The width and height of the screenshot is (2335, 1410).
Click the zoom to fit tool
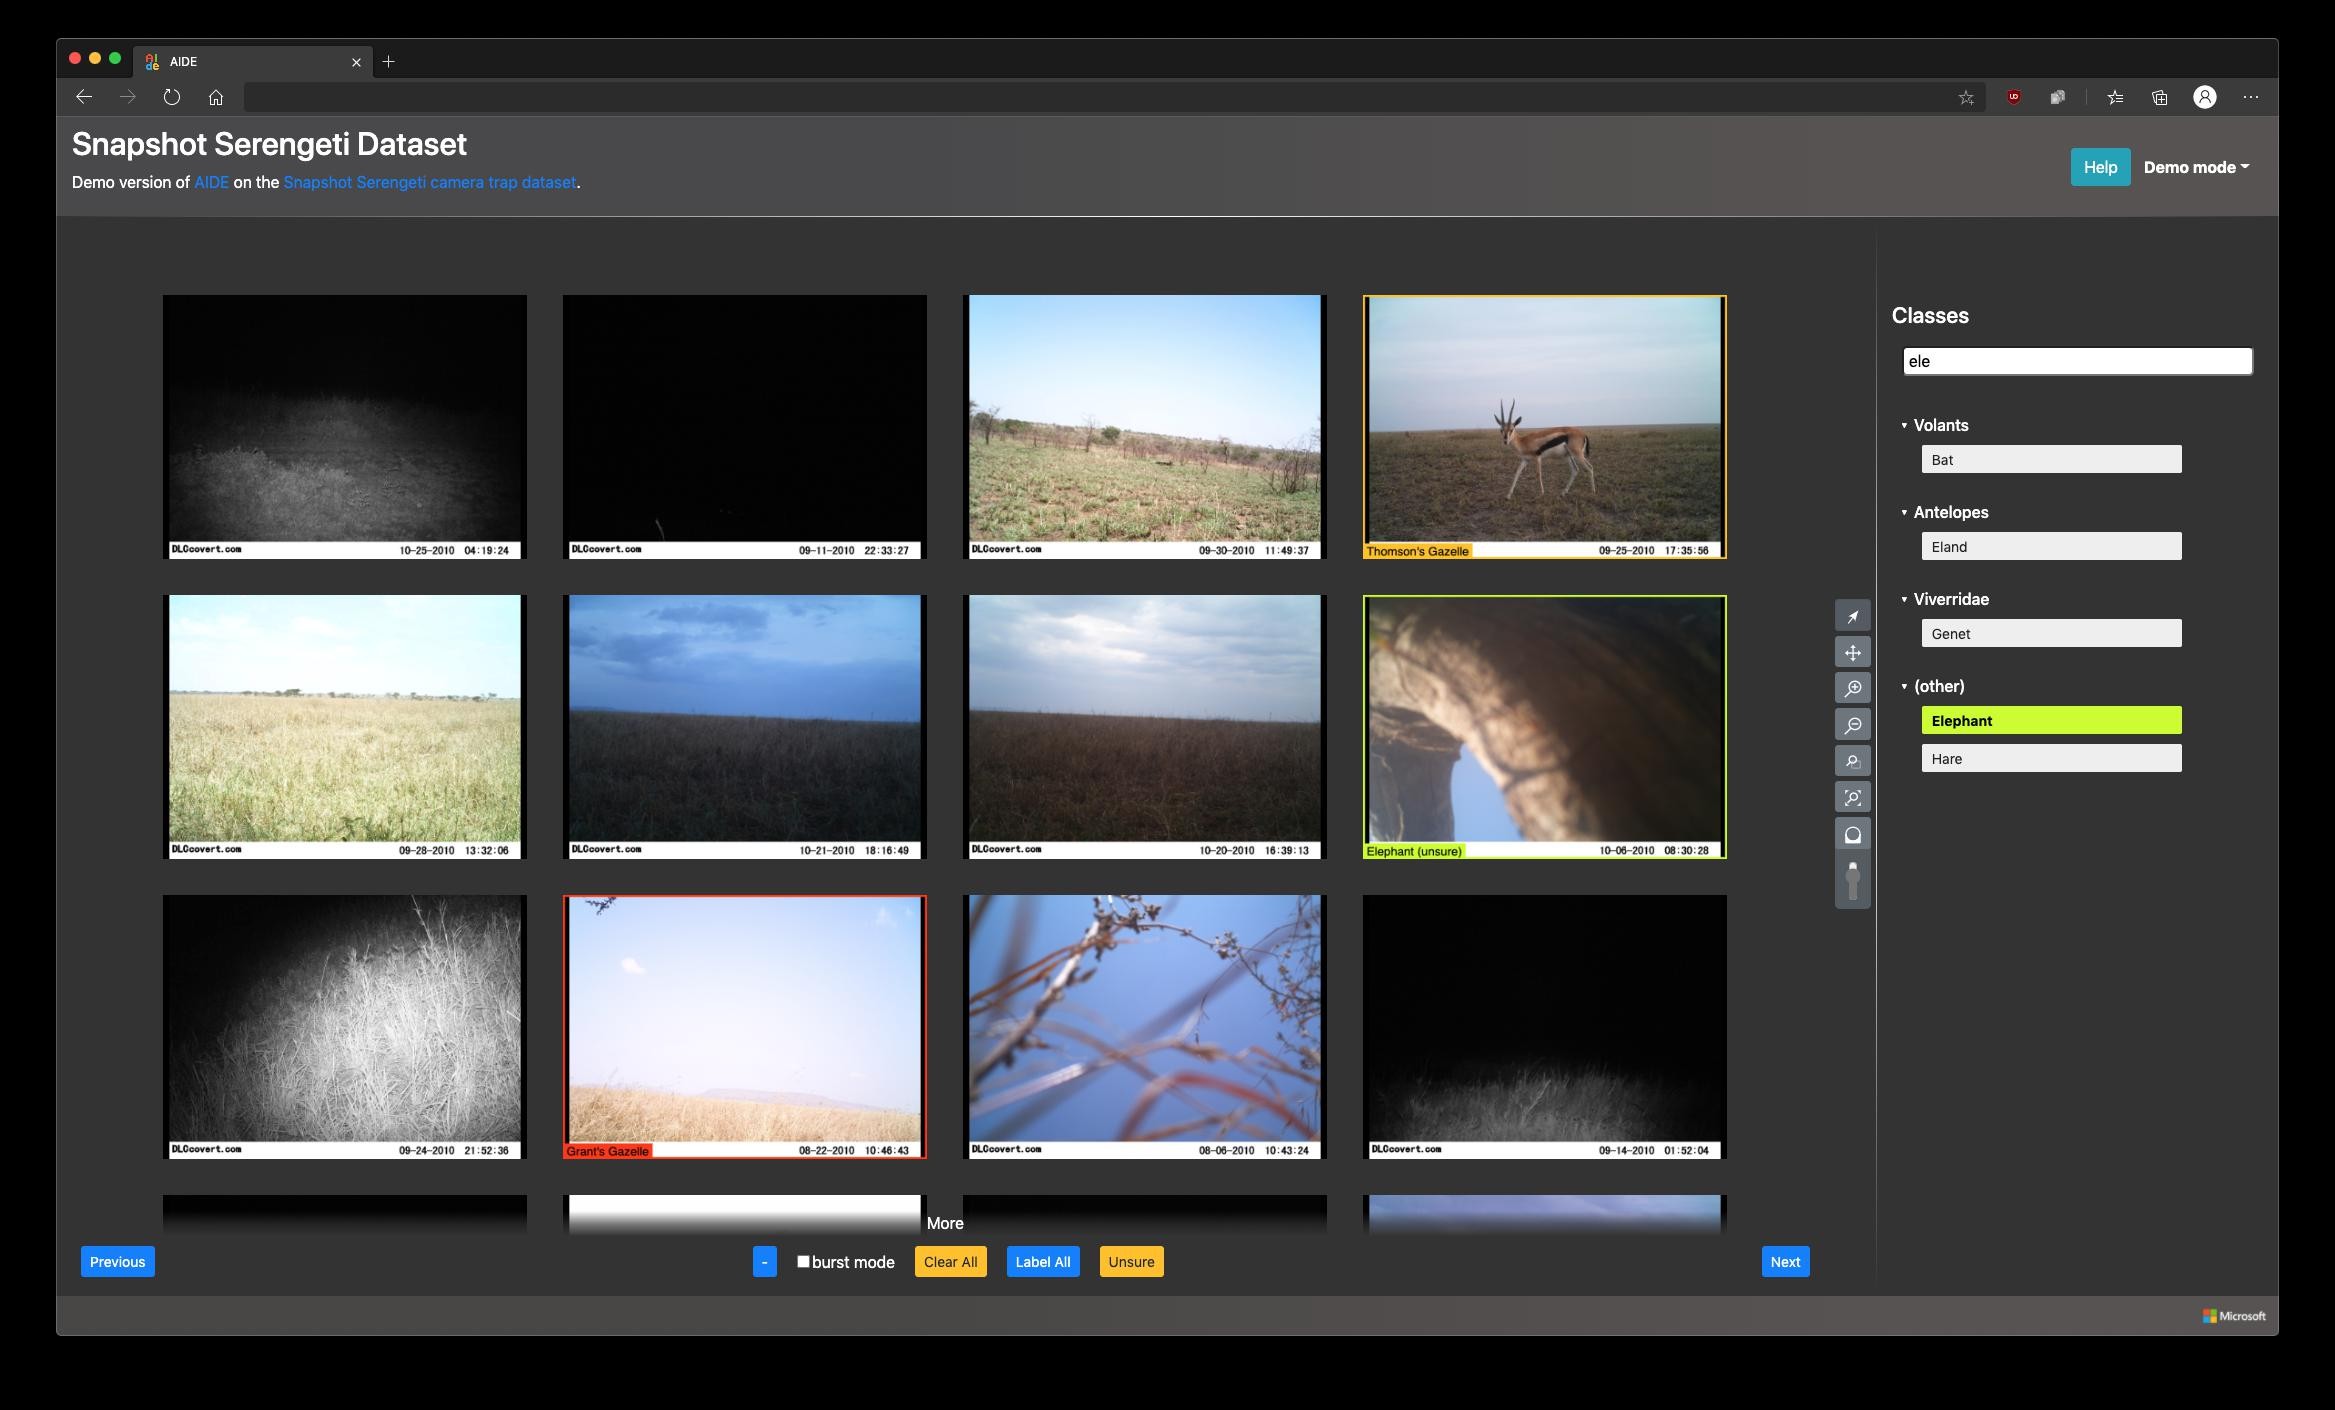point(1853,797)
